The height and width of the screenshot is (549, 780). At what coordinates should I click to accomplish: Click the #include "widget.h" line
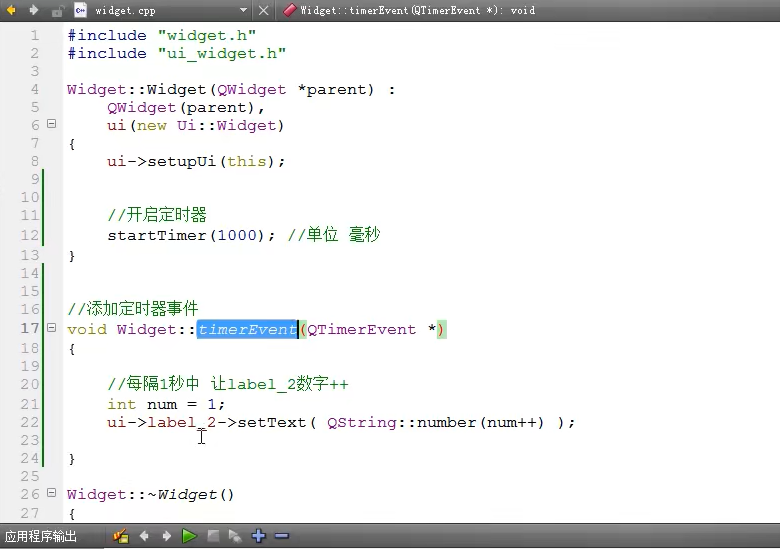(x=162, y=35)
